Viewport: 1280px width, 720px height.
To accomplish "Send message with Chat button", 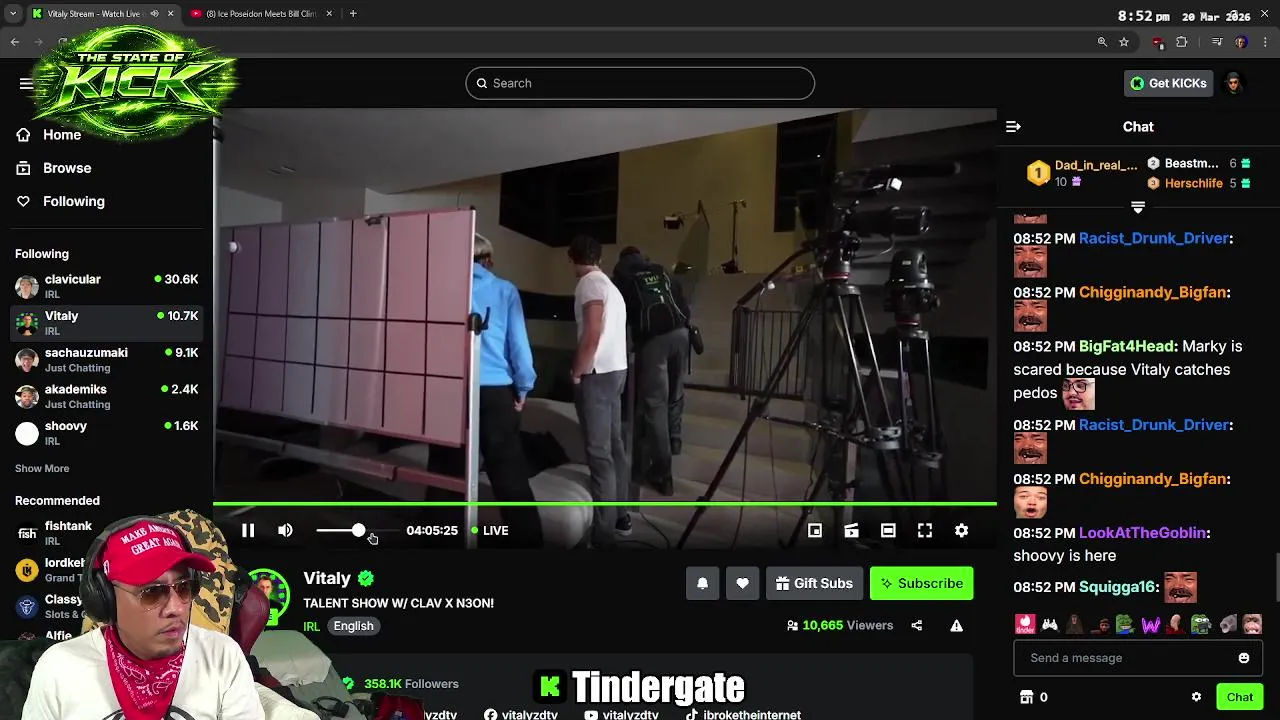I will coord(1239,697).
